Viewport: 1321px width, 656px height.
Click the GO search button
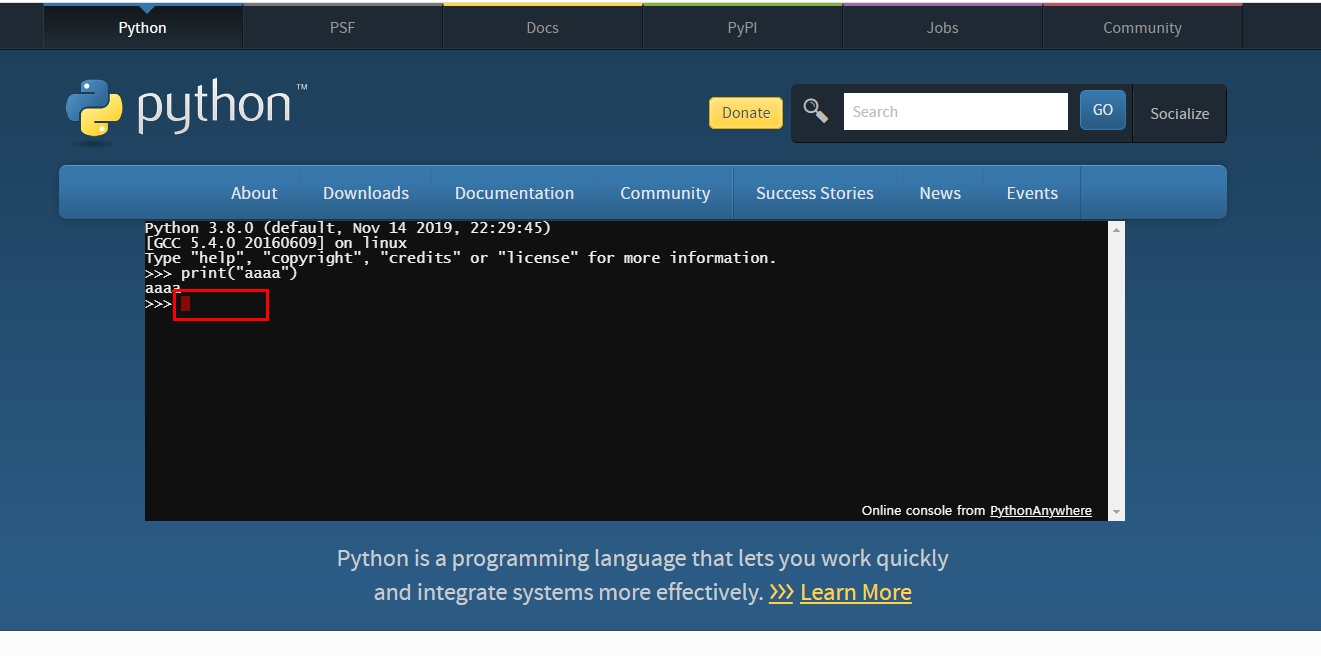pos(1103,110)
